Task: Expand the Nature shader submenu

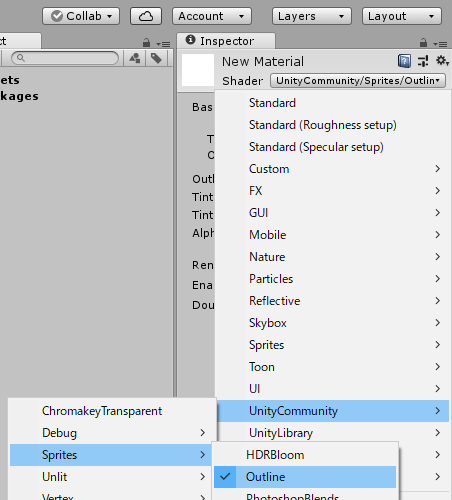Action: 332,257
